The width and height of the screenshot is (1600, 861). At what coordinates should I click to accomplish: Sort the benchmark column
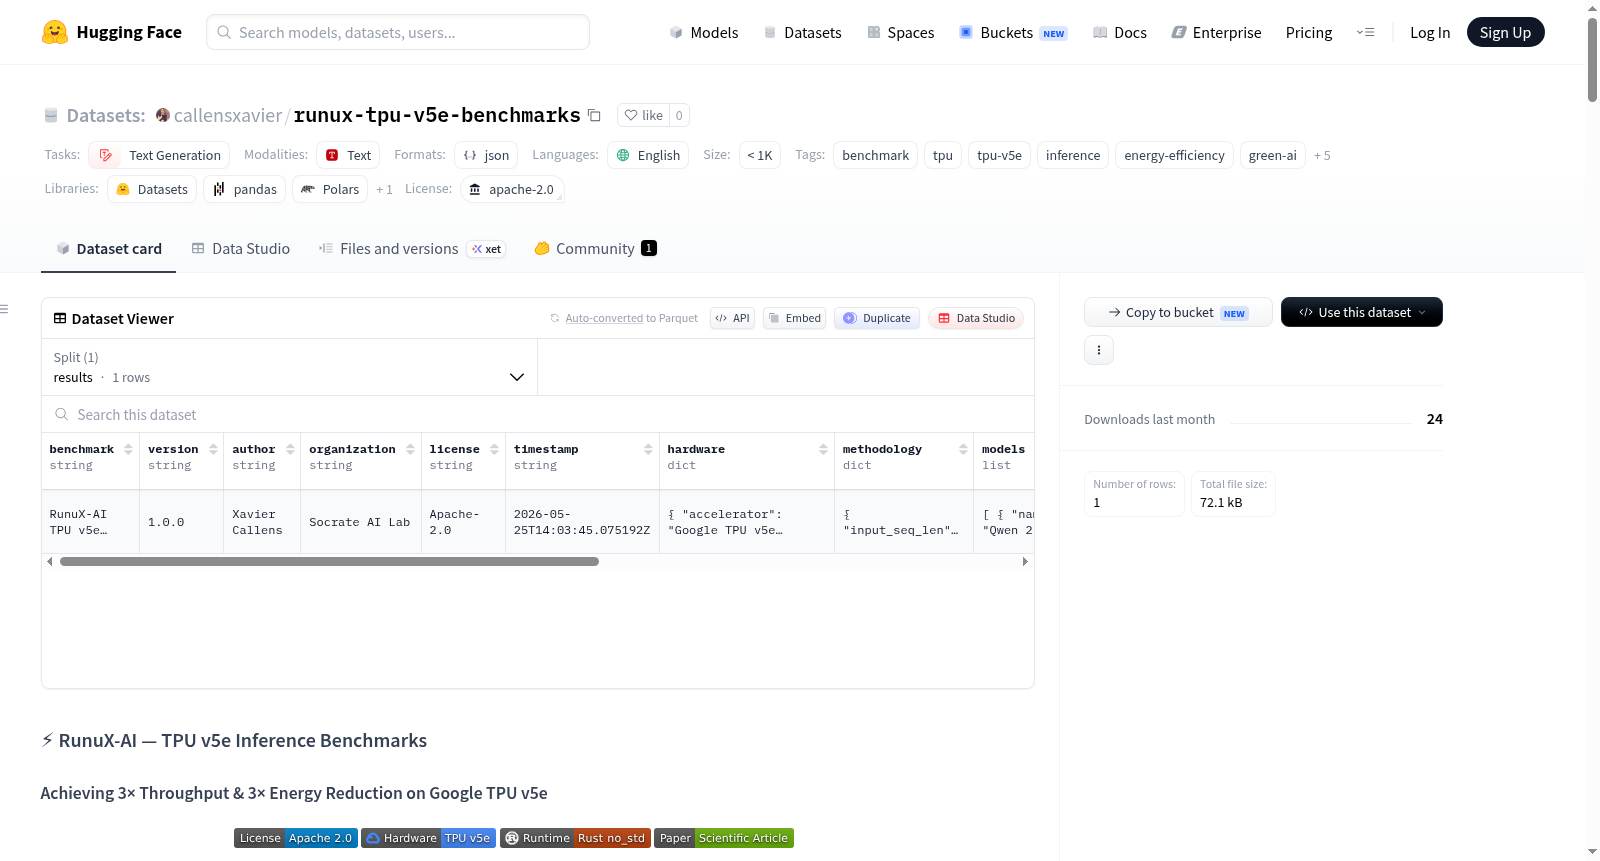(128, 449)
